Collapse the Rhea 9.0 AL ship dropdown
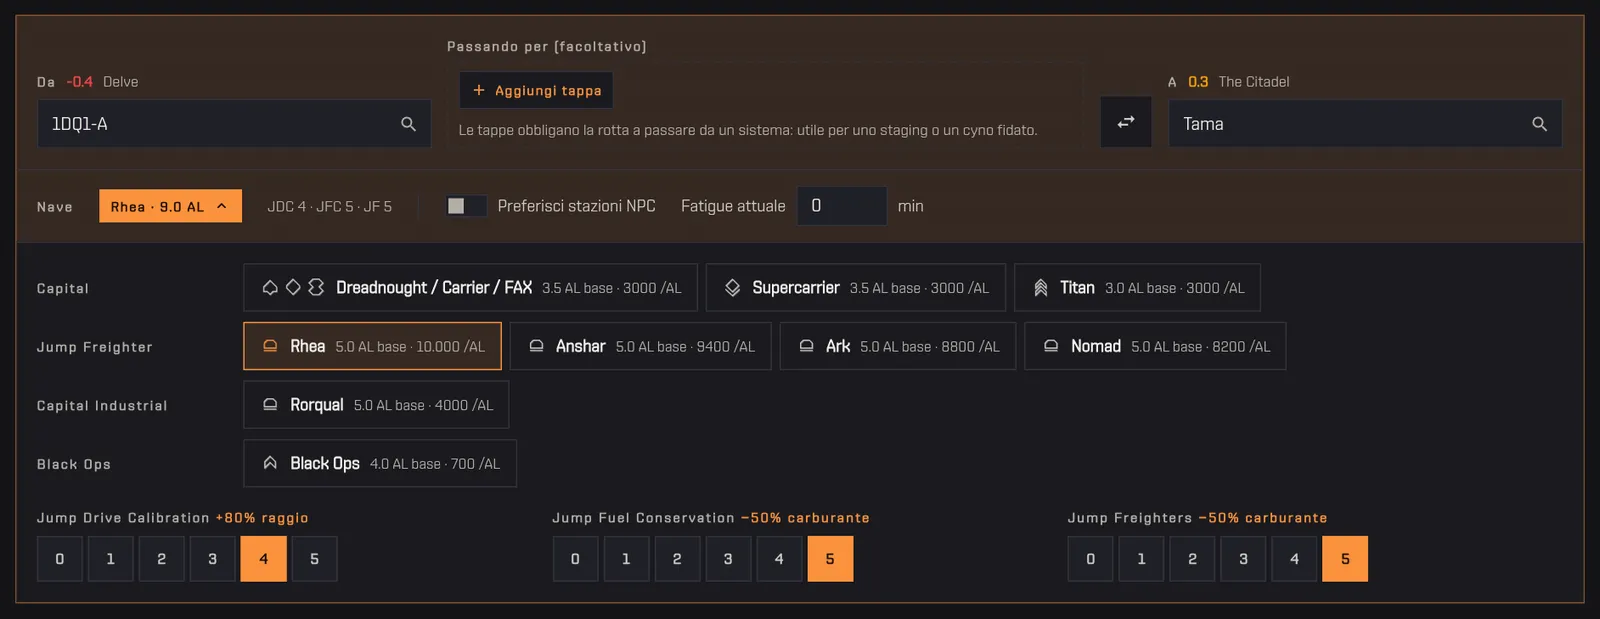 170,206
